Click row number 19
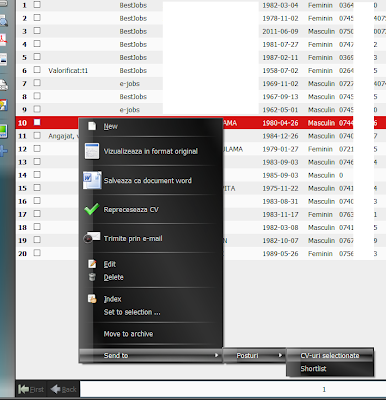Screen dimensions: 386x400 22,240
